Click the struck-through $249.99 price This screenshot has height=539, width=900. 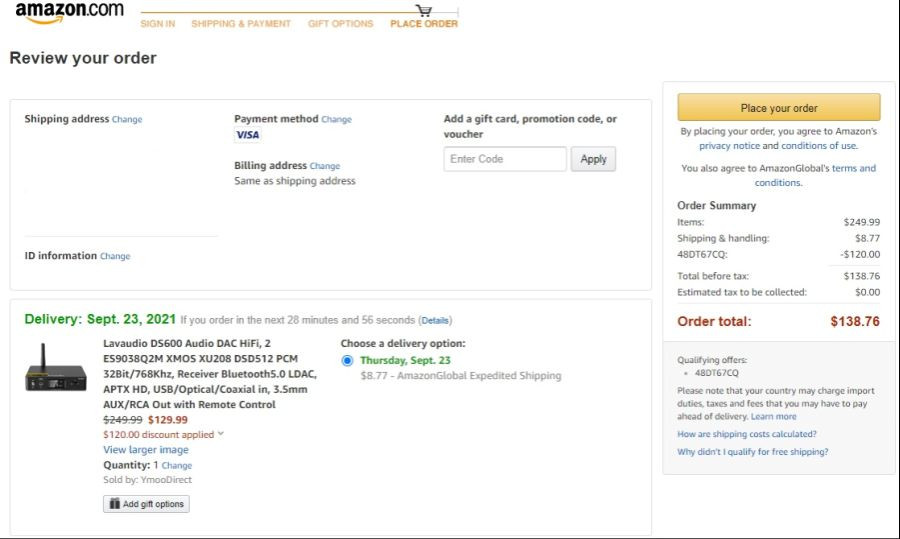pyautogui.click(x=123, y=420)
